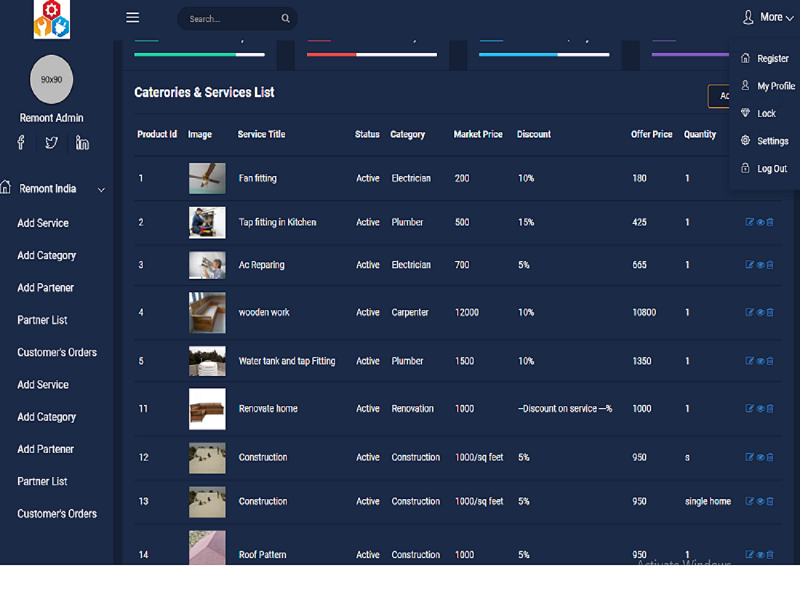Click the search magnifier icon

285,19
